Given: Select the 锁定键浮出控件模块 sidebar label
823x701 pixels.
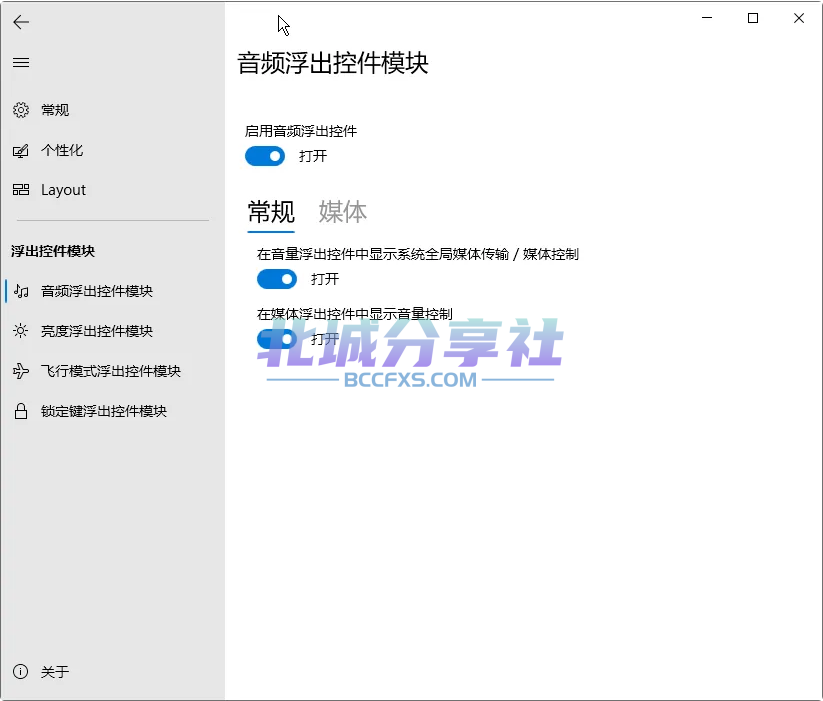Looking at the screenshot, I should coord(104,411).
